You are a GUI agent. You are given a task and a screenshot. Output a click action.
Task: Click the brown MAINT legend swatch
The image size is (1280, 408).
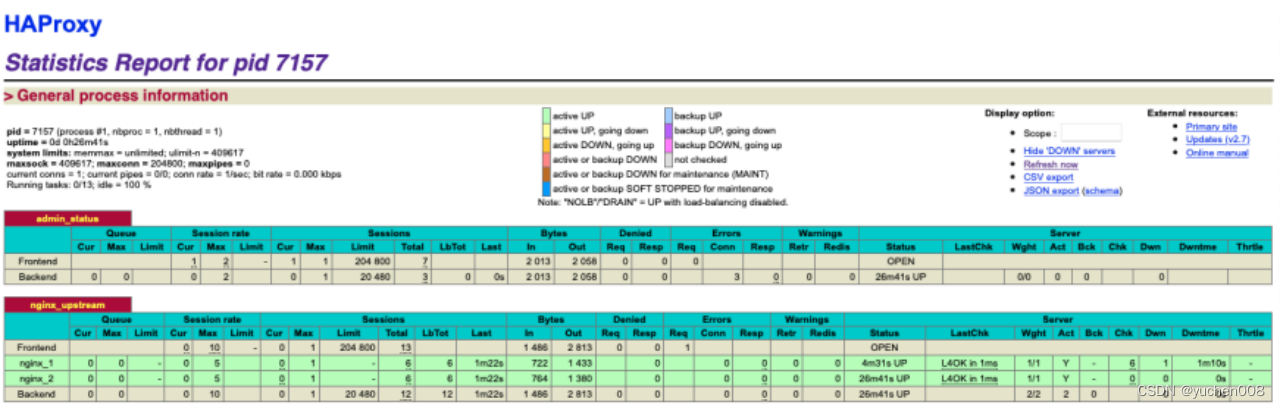click(x=546, y=174)
